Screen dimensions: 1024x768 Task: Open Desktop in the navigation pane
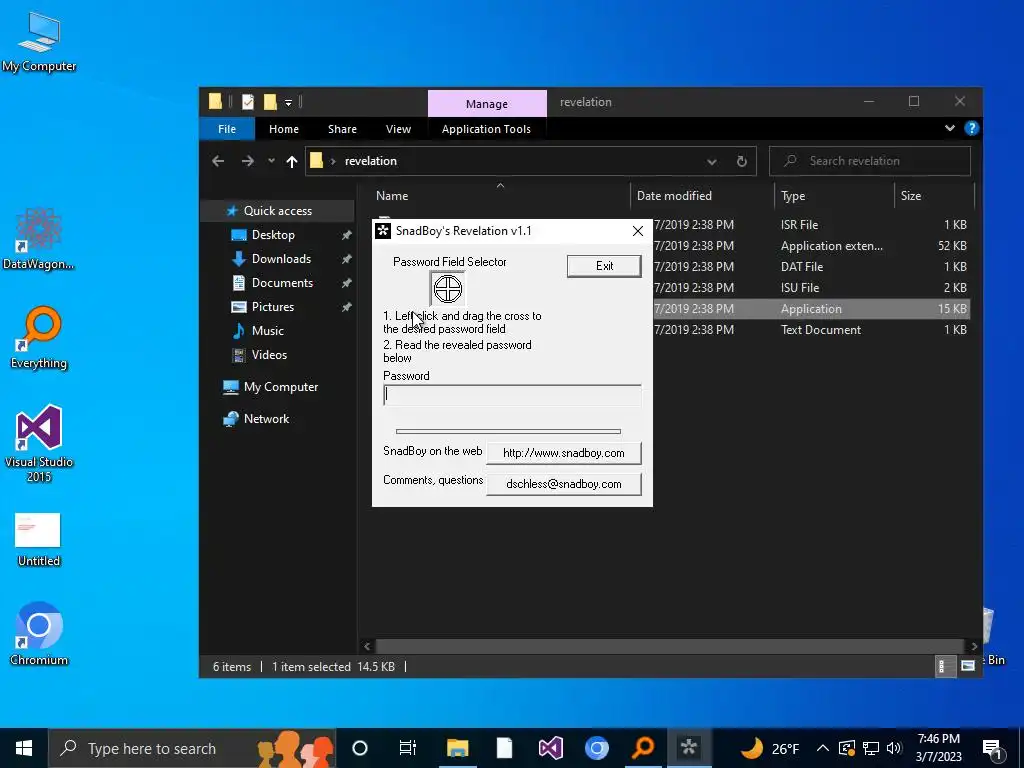click(273, 234)
